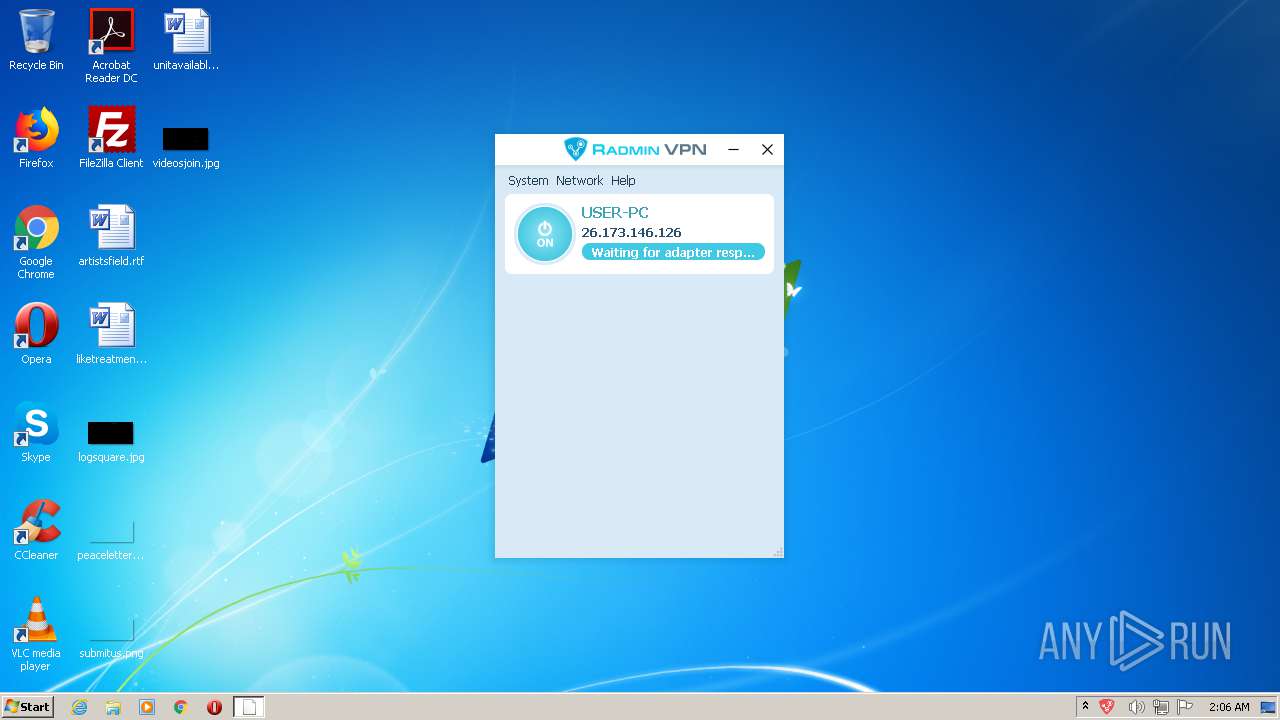Open Windows Media Player from the taskbar
Image resolution: width=1280 pixels, height=720 pixels.
coord(147,707)
